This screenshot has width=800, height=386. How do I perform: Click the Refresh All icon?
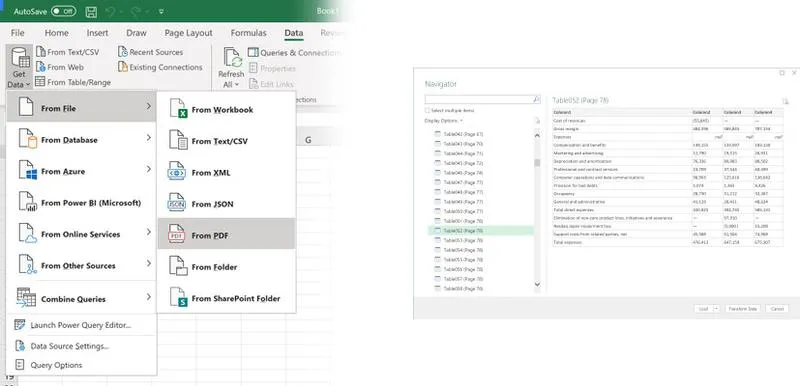(232, 58)
